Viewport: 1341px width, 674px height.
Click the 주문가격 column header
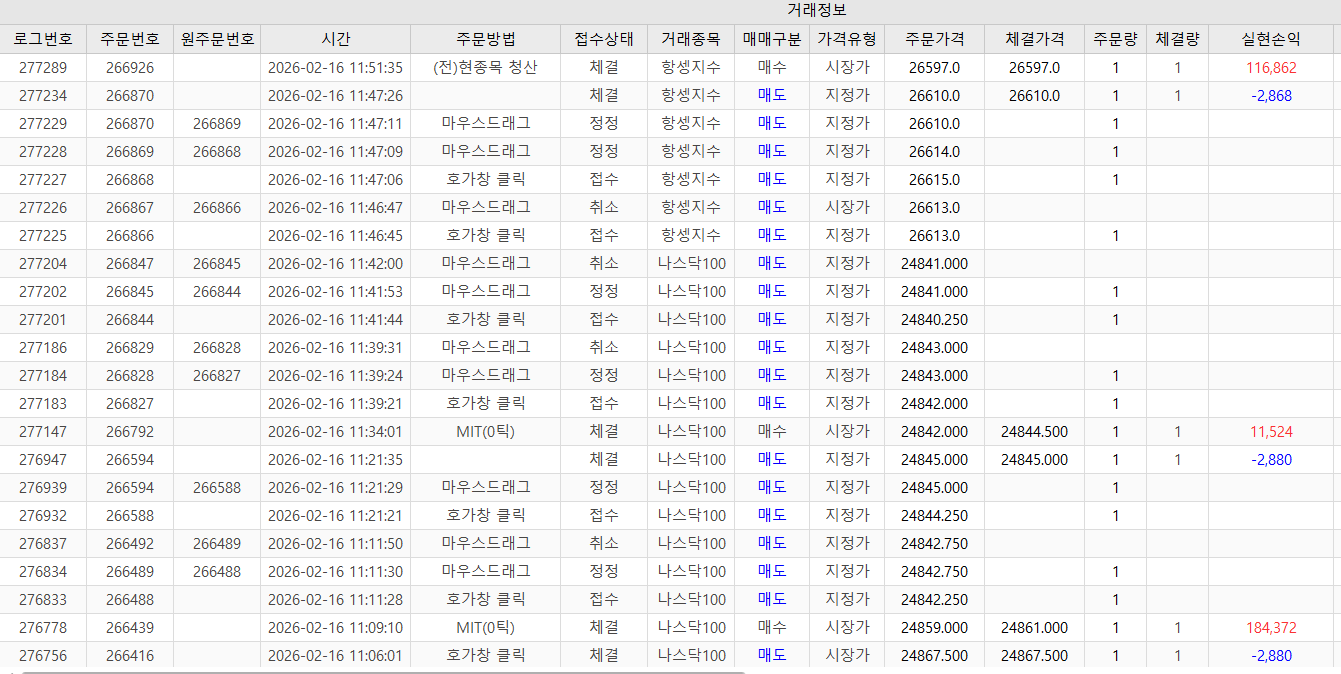coord(935,39)
